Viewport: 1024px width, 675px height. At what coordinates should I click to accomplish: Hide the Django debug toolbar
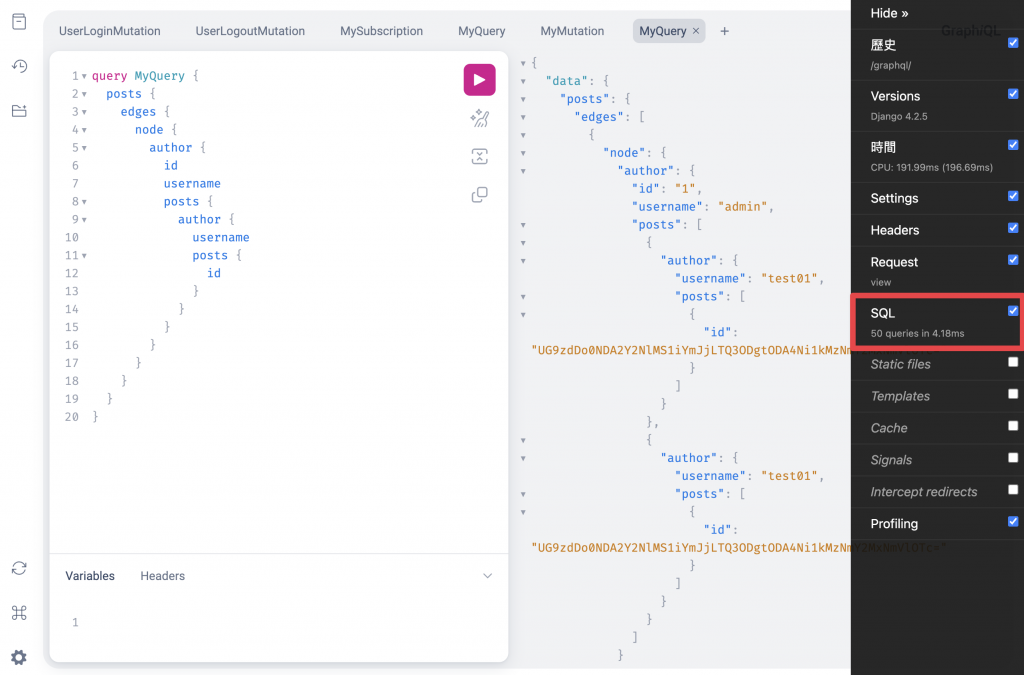click(x=889, y=13)
